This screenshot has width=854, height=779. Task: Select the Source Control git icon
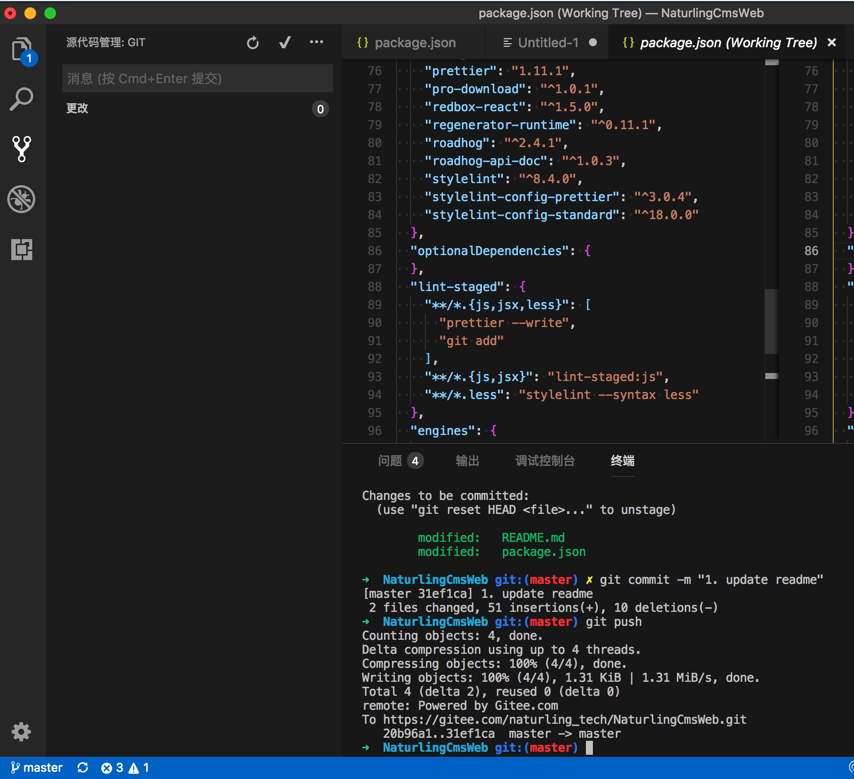point(22,149)
